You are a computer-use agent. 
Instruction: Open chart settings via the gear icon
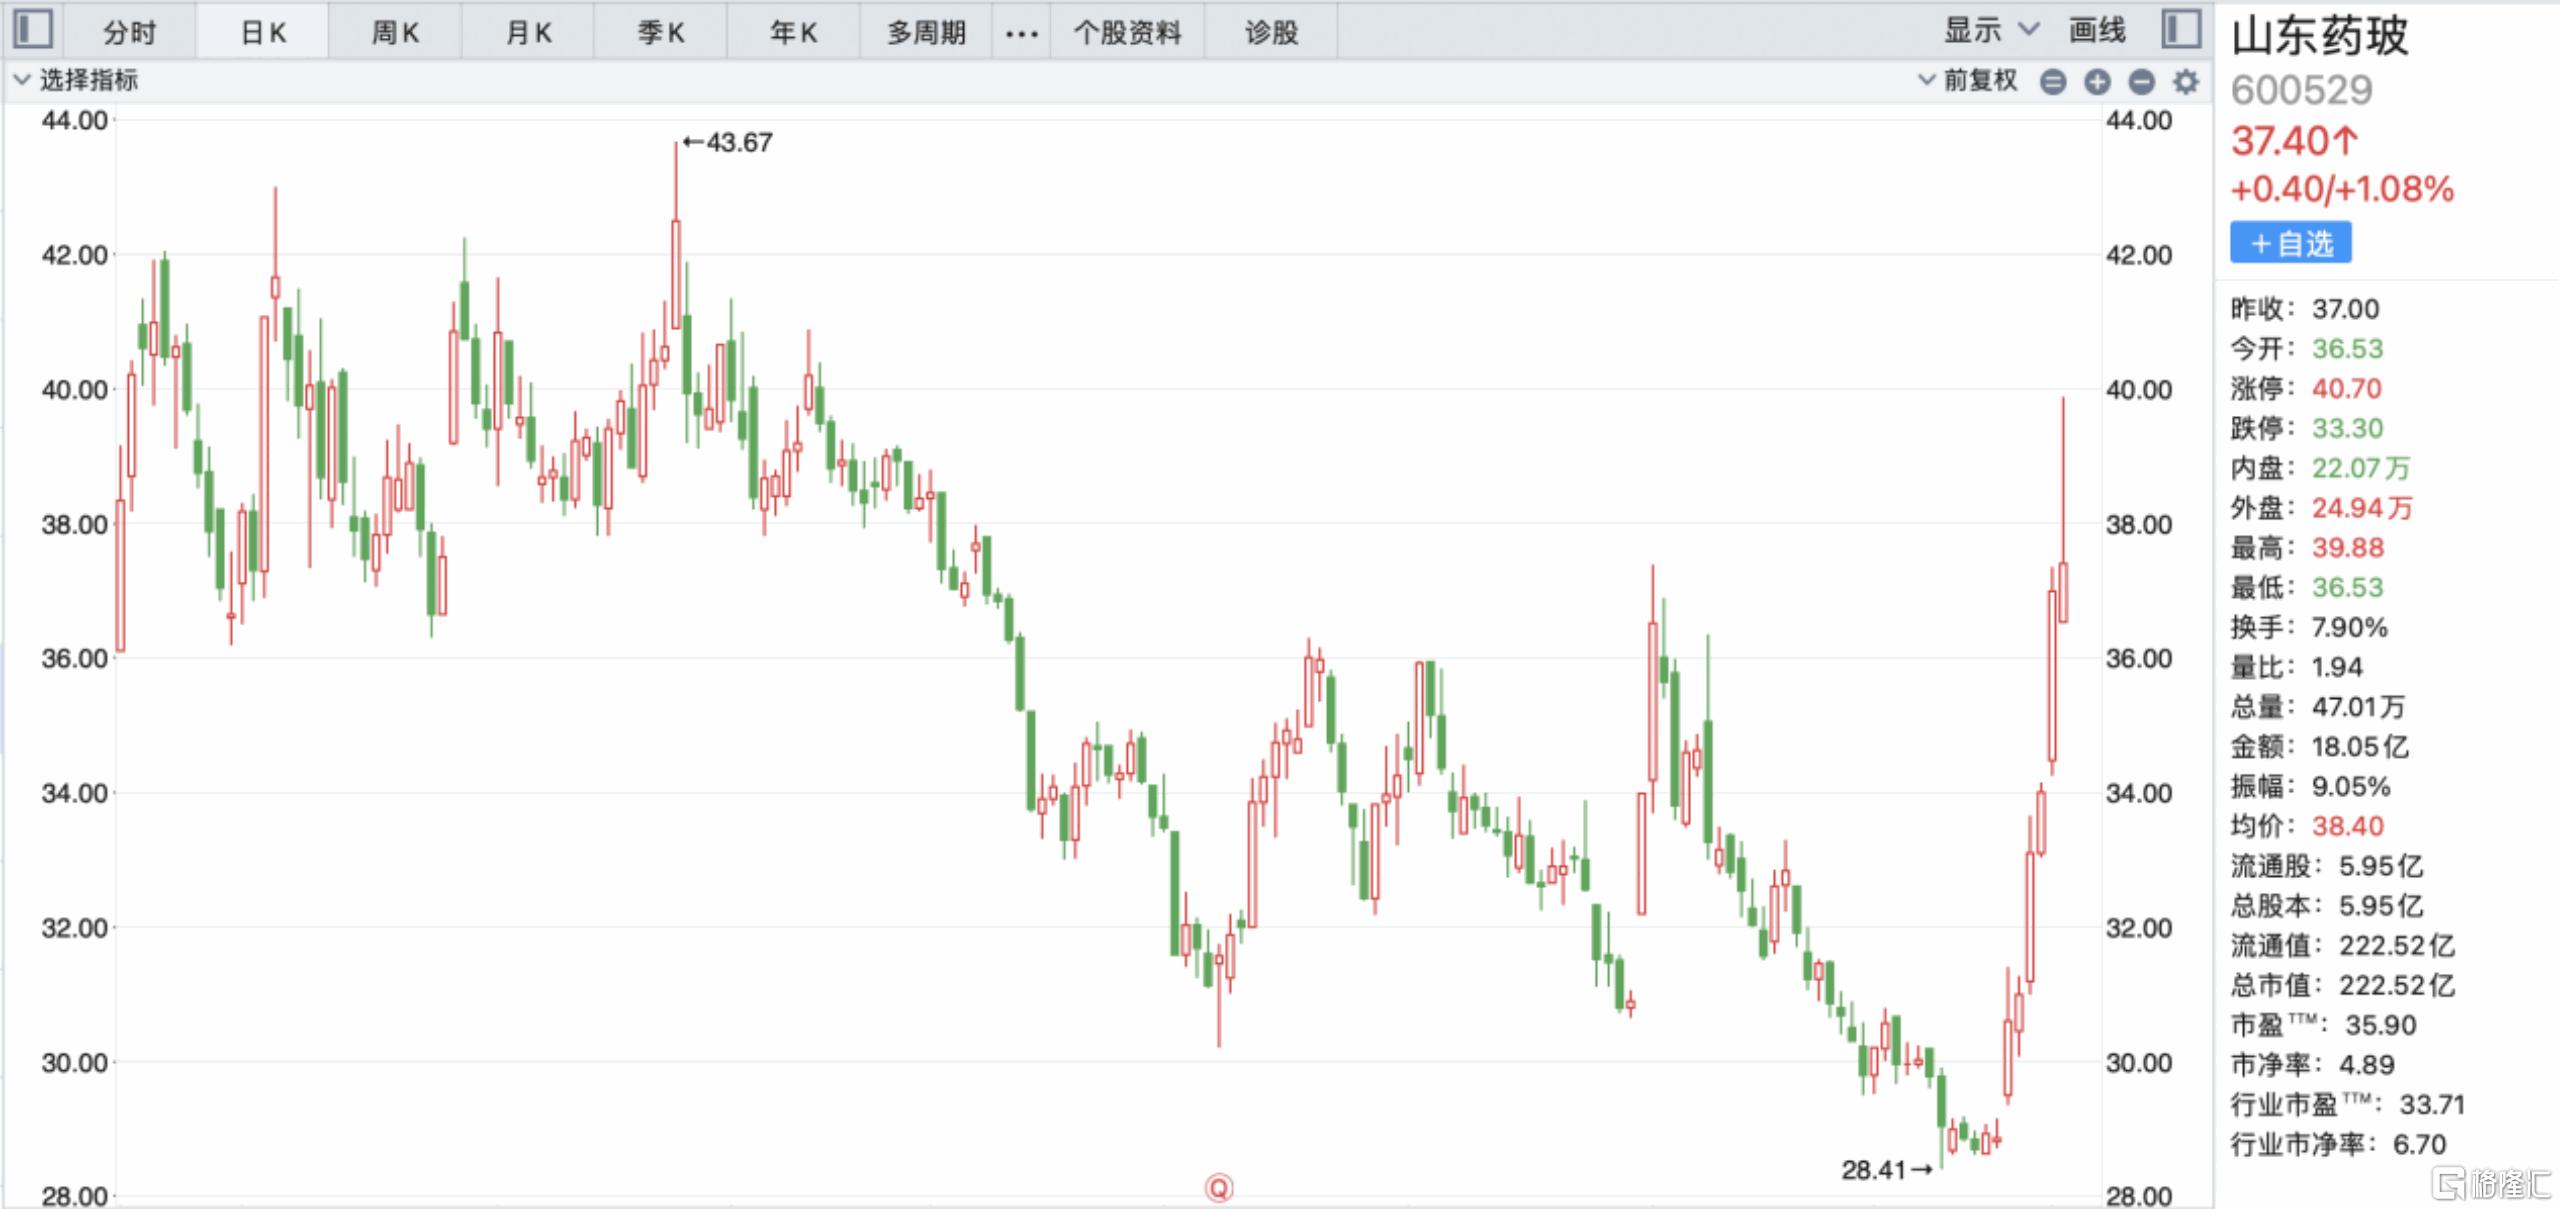[2185, 82]
